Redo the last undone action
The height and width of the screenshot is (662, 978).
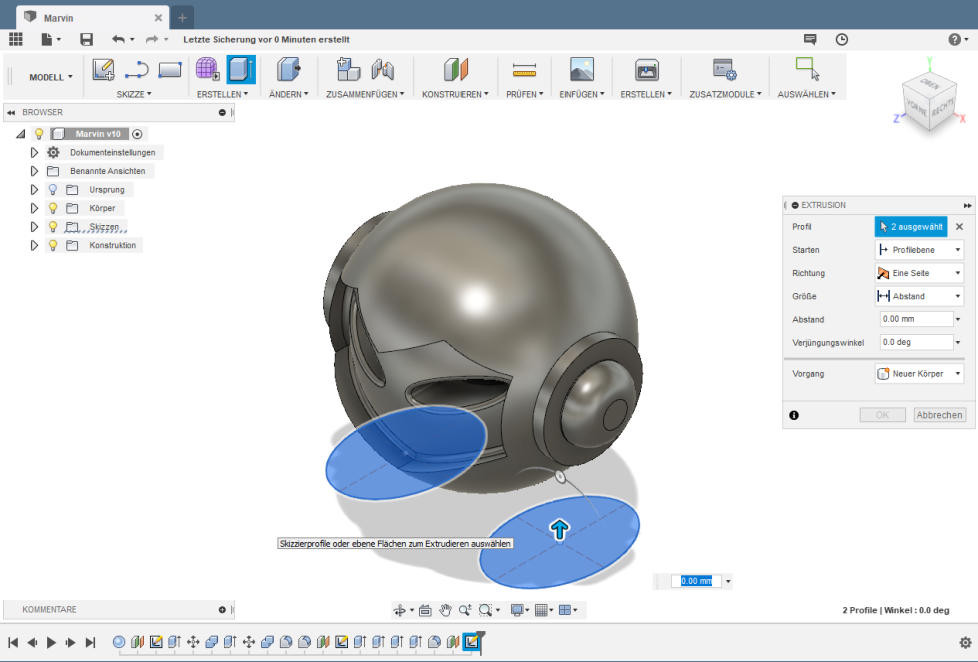[x=152, y=39]
